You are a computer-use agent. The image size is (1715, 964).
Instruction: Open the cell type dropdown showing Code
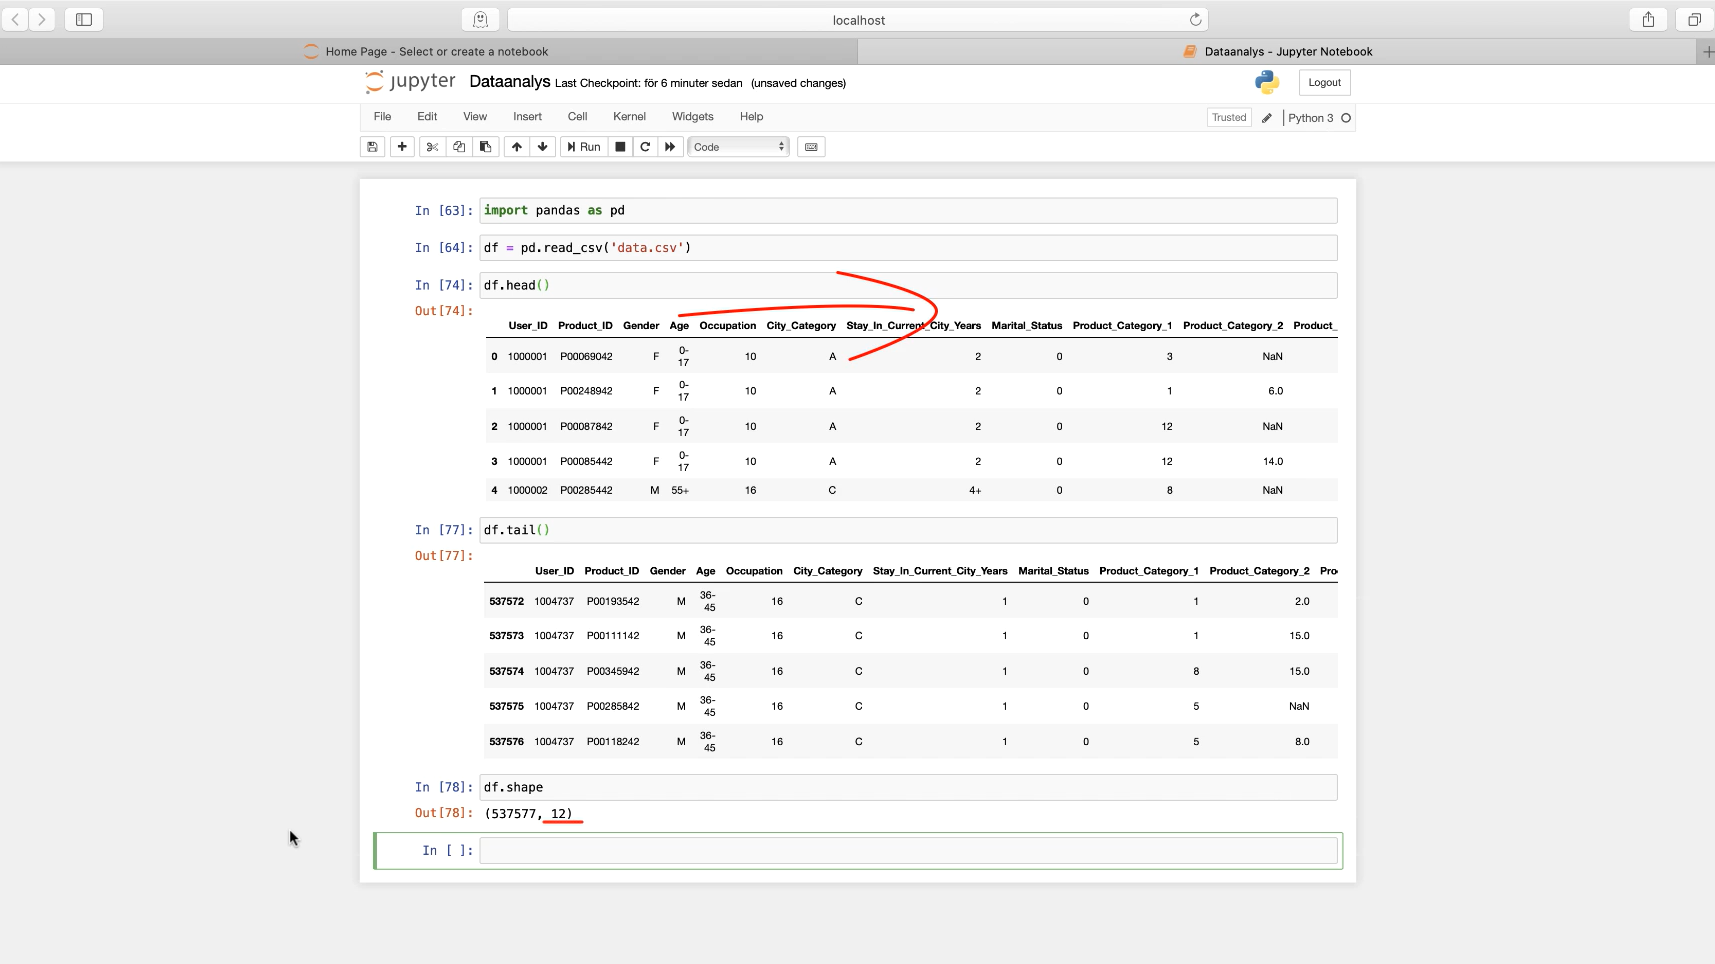737,146
